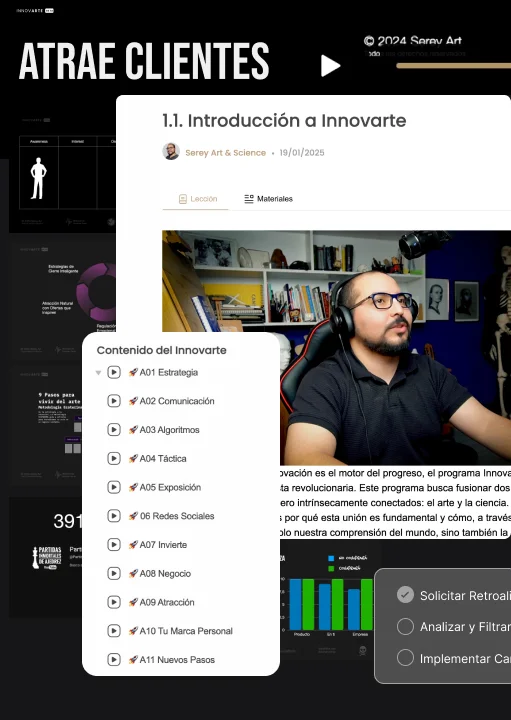The image size is (511, 720).
Task: Click the Materiales list icon
Action: coord(249,199)
